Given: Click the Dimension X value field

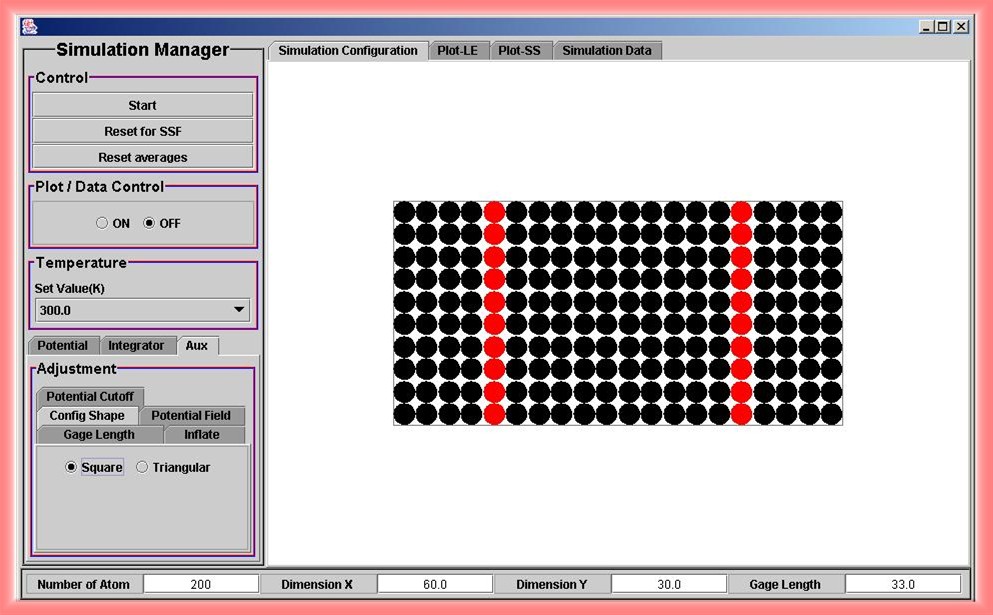Looking at the screenshot, I should click(x=435, y=585).
